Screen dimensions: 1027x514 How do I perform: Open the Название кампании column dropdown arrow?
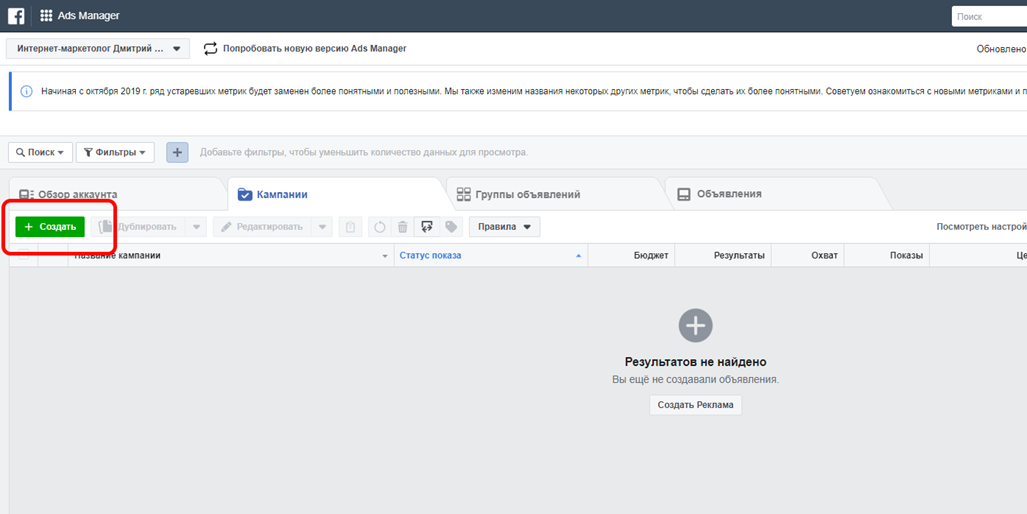385,256
